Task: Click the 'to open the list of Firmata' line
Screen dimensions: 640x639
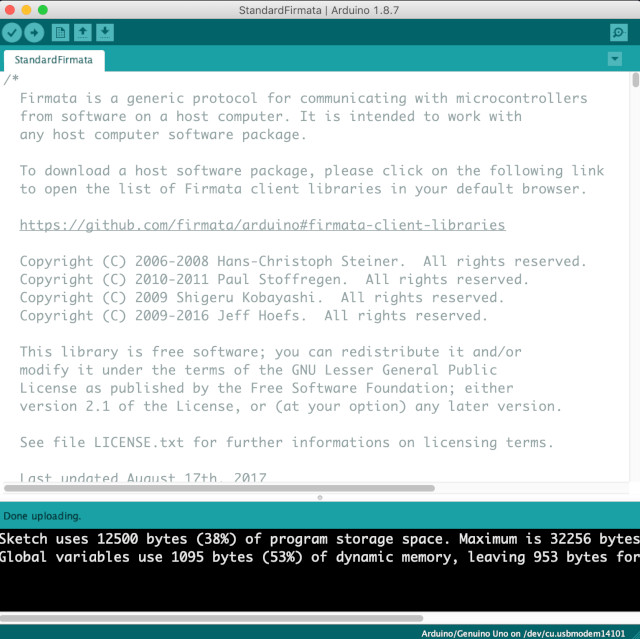Action: tap(303, 189)
